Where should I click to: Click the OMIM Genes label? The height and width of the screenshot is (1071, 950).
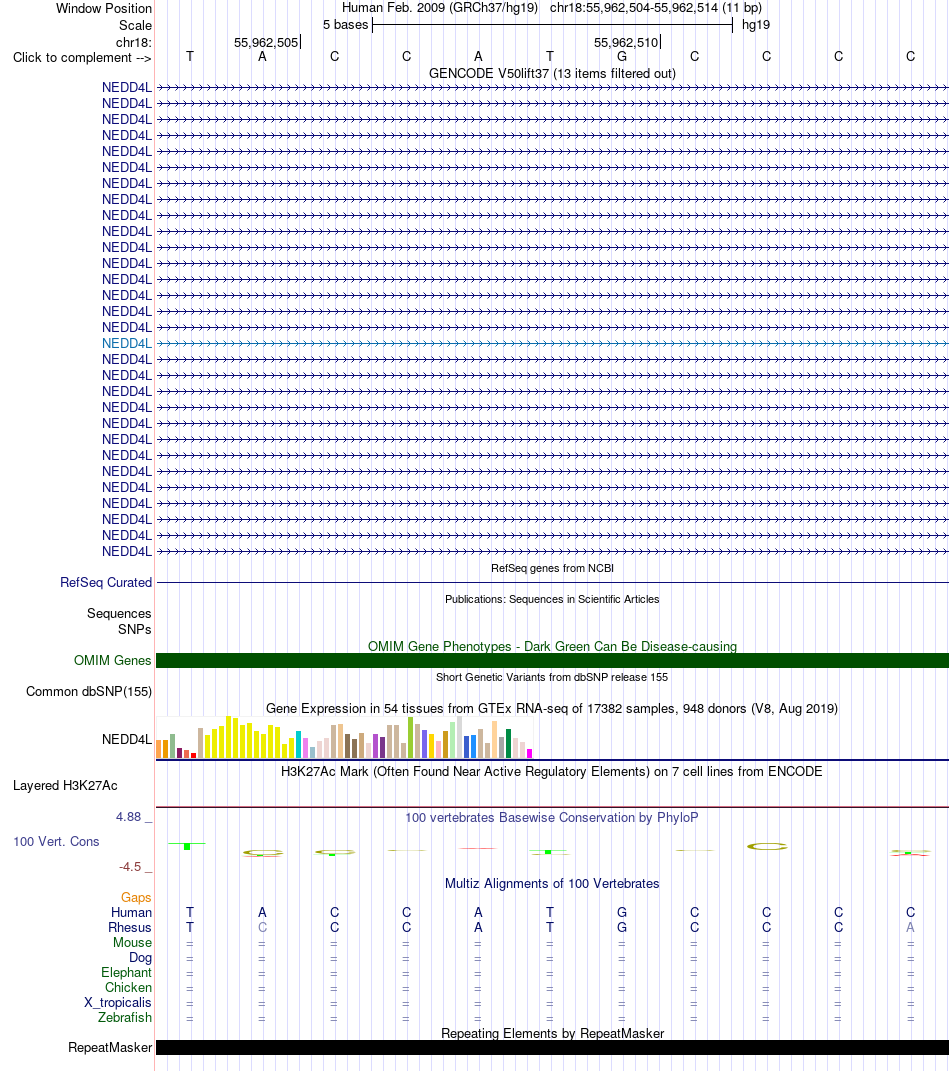(x=113, y=660)
